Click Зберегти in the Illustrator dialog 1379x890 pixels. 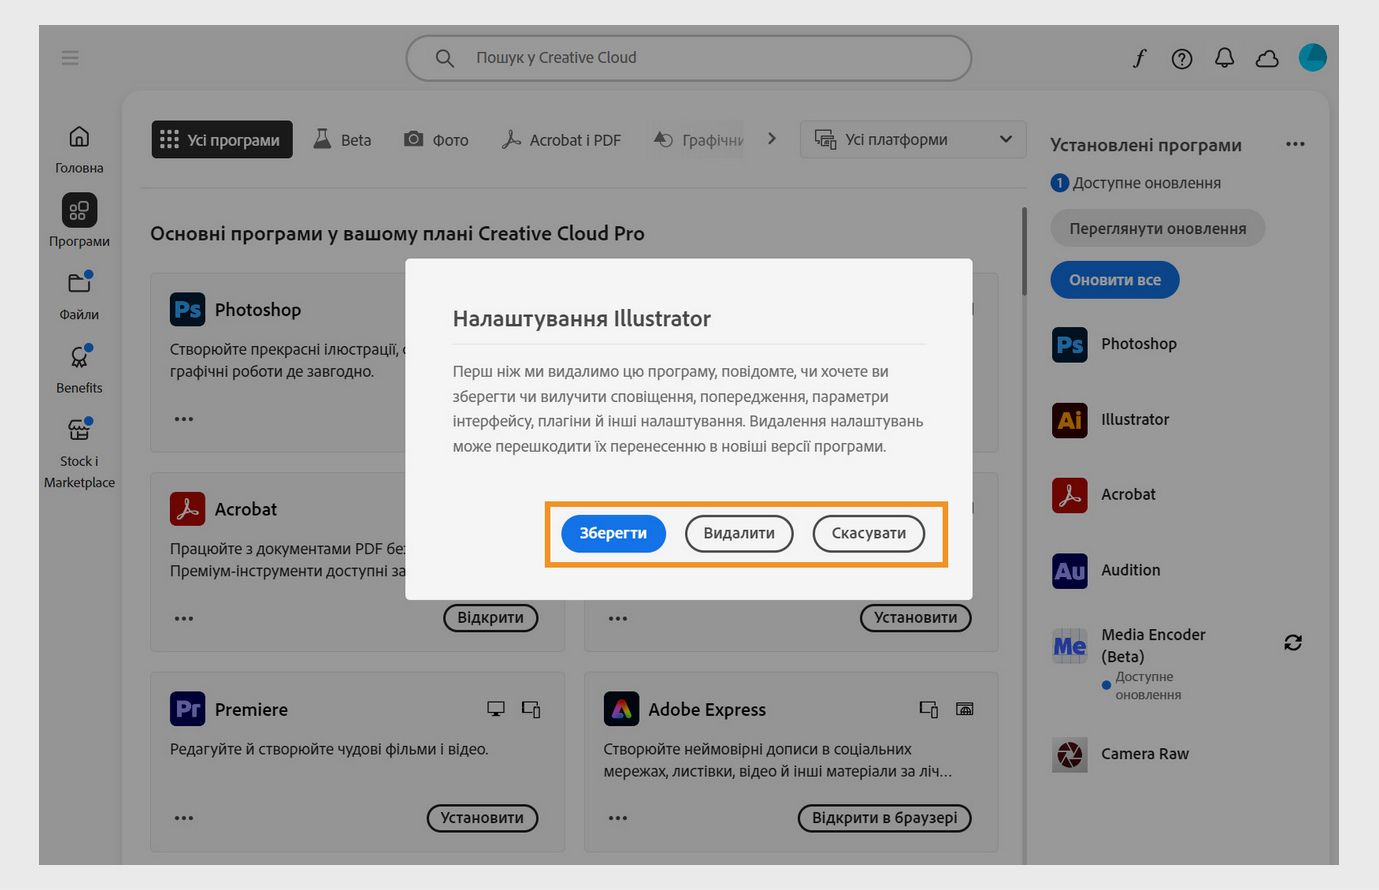click(x=613, y=534)
